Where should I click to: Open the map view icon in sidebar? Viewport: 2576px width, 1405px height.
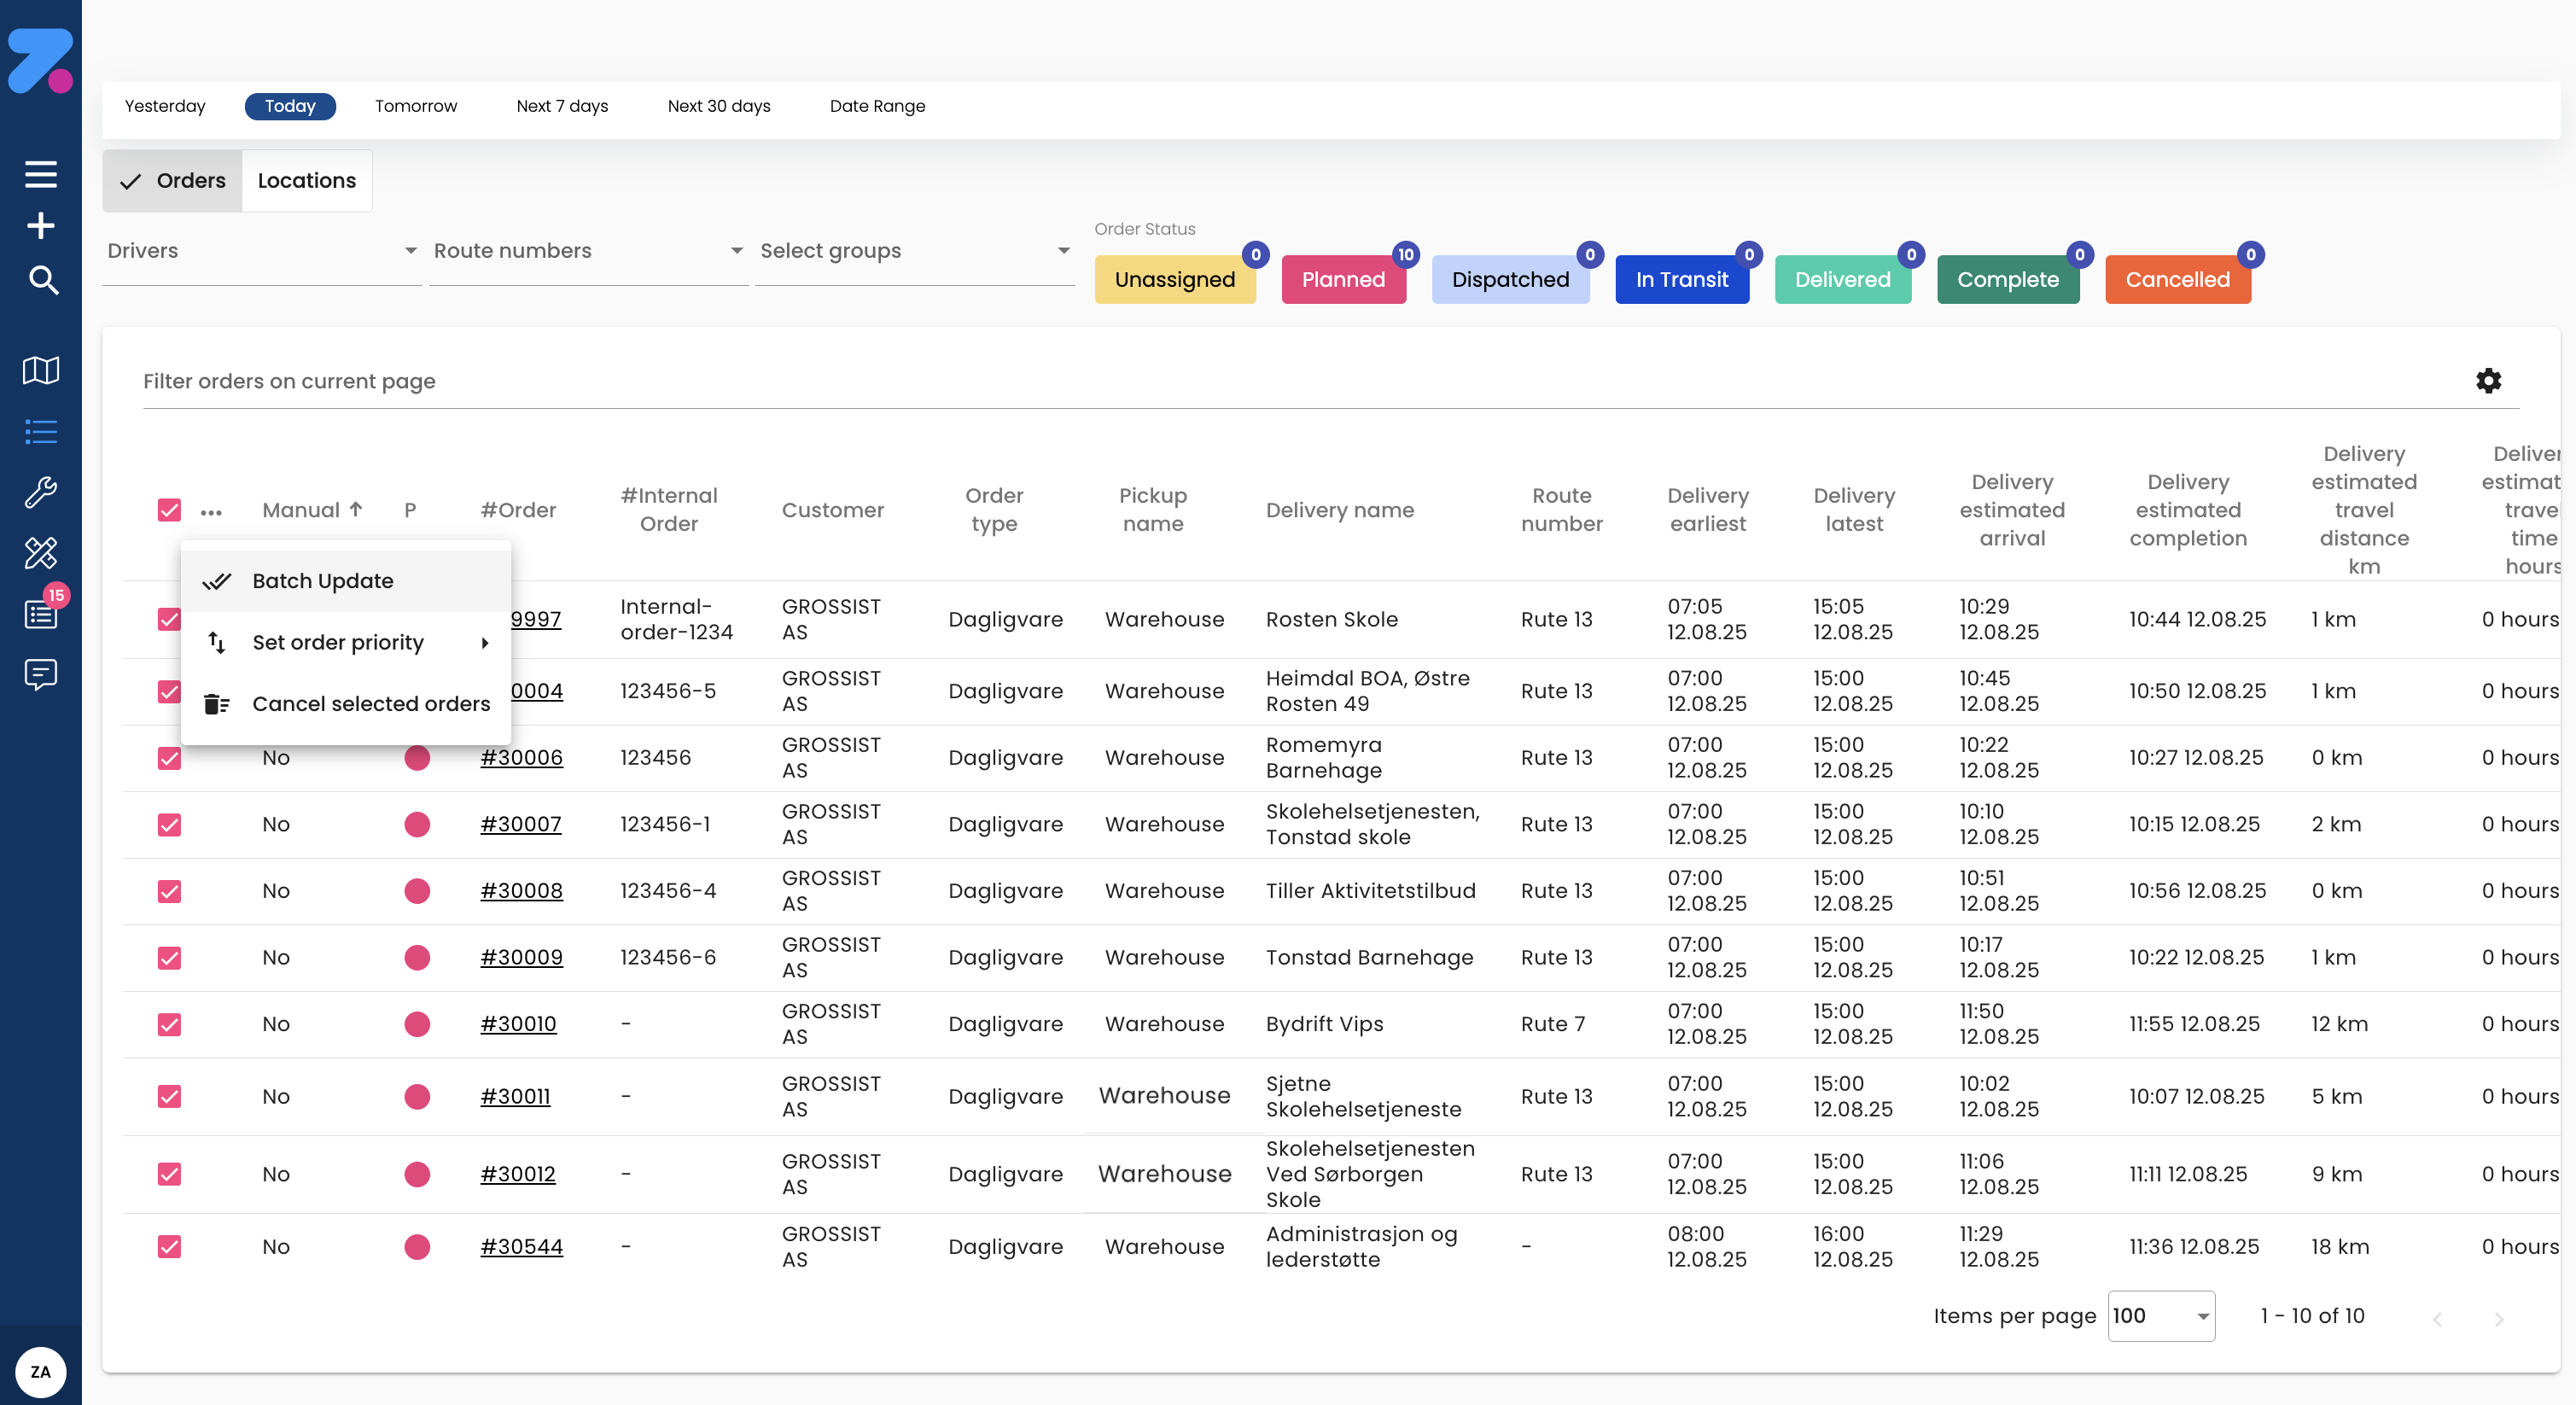pos(41,371)
